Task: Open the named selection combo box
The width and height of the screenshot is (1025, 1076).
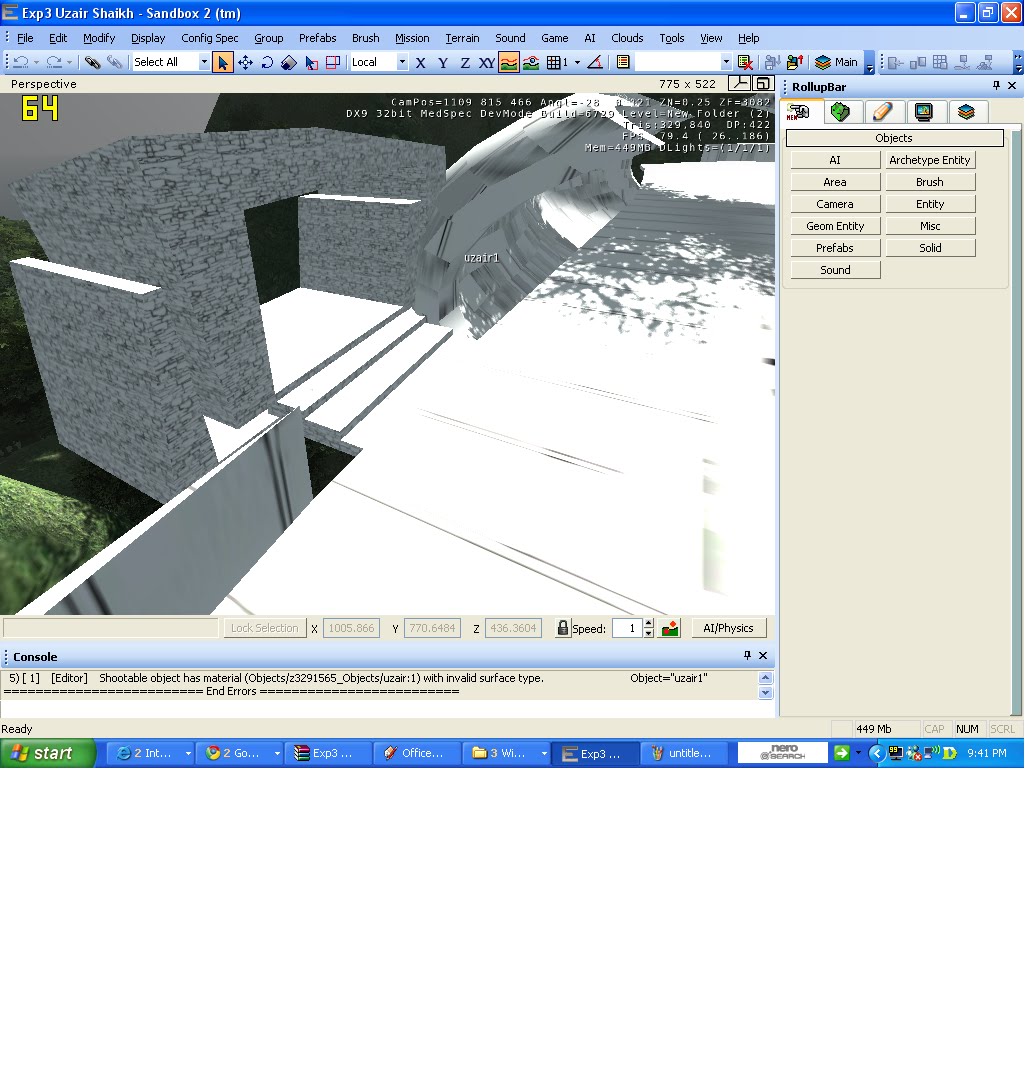Action: pyautogui.click(x=683, y=62)
